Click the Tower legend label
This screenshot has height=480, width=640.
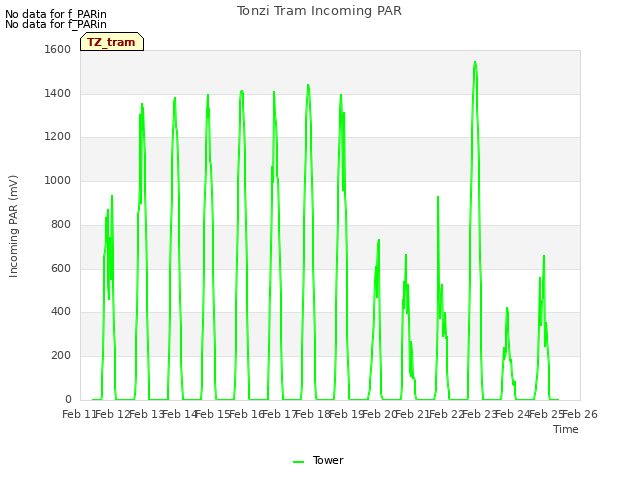(x=328, y=460)
